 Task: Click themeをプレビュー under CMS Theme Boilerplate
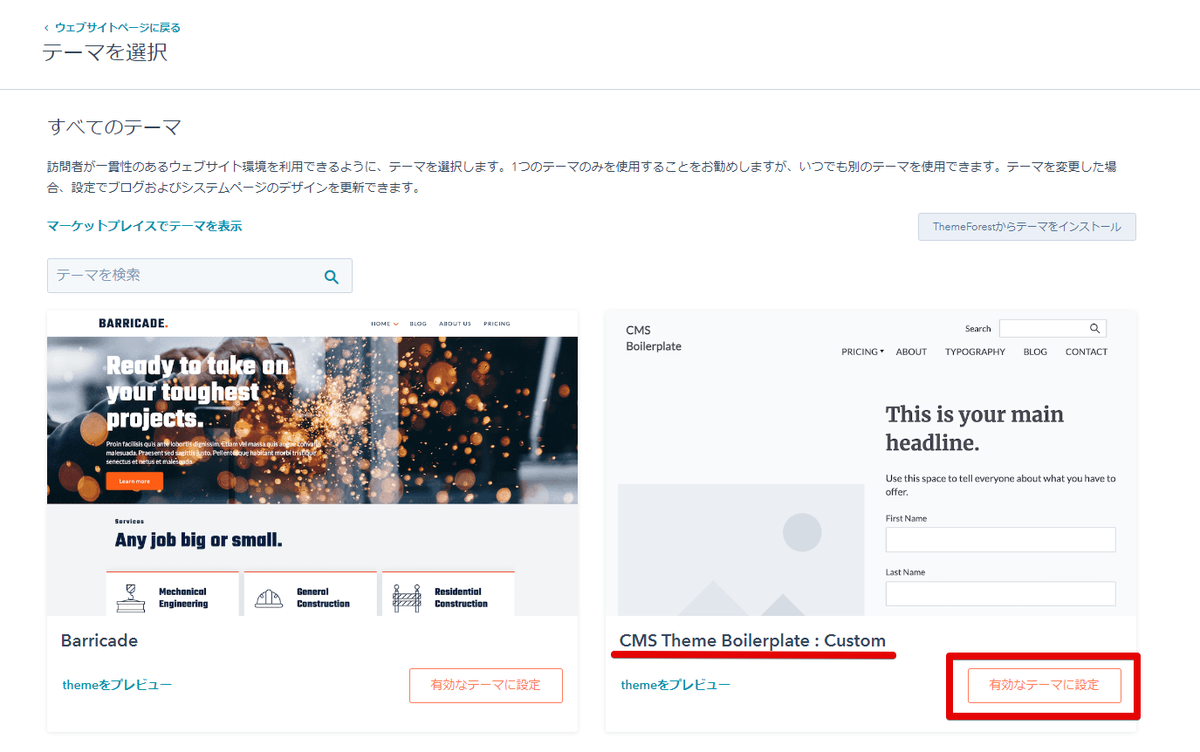(x=675, y=685)
